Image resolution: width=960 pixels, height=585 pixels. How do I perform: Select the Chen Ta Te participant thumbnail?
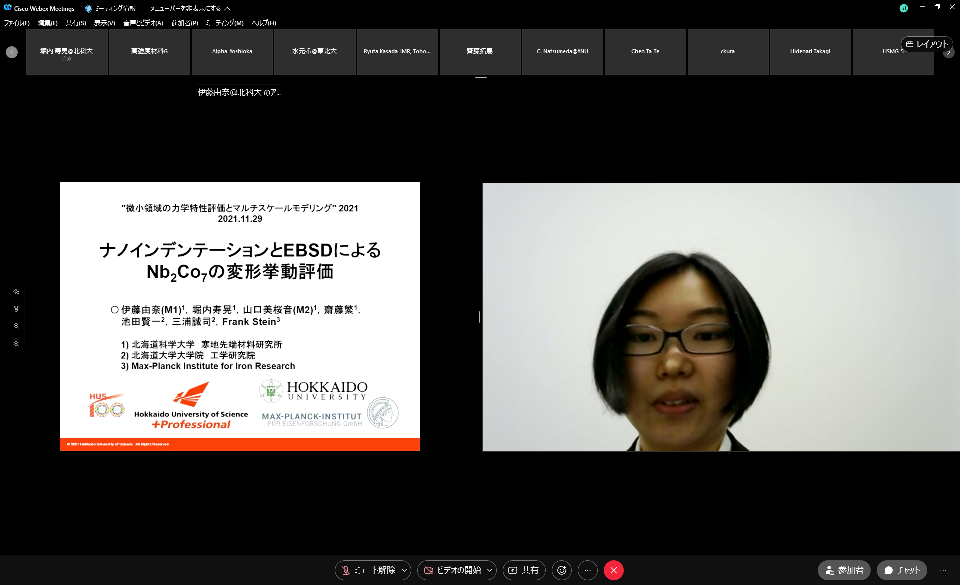[x=645, y=51]
